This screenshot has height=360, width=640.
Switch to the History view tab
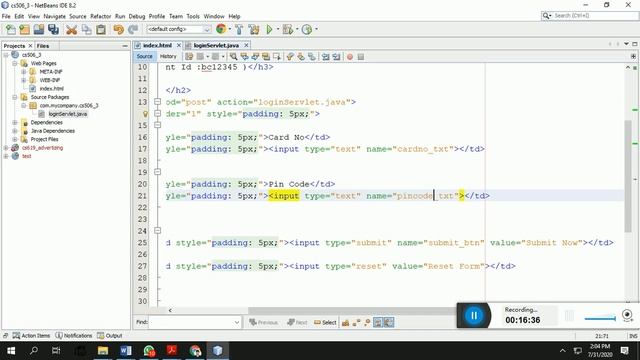(168, 57)
